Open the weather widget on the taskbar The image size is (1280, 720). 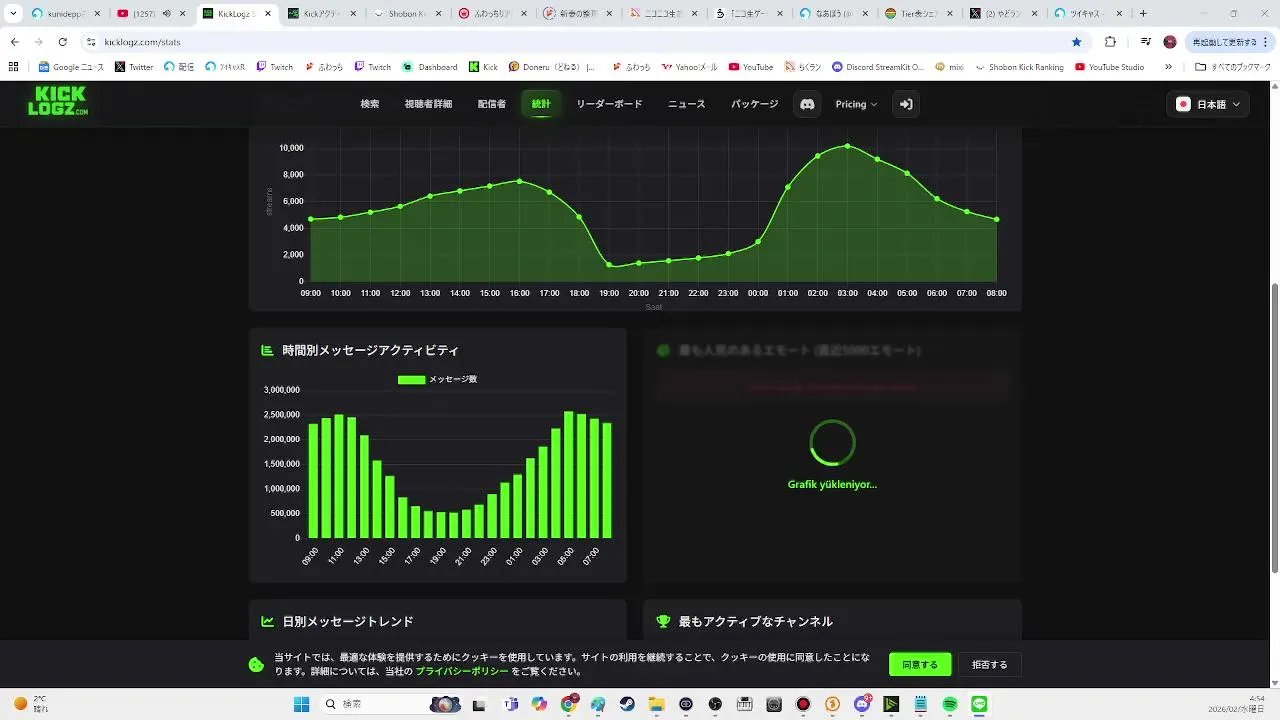point(30,704)
